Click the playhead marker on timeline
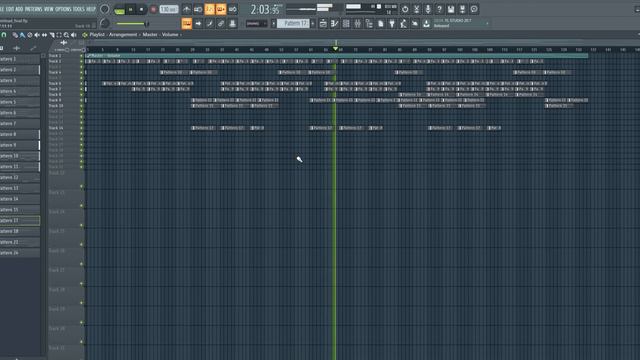The width and height of the screenshot is (640, 360). click(x=336, y=49)
